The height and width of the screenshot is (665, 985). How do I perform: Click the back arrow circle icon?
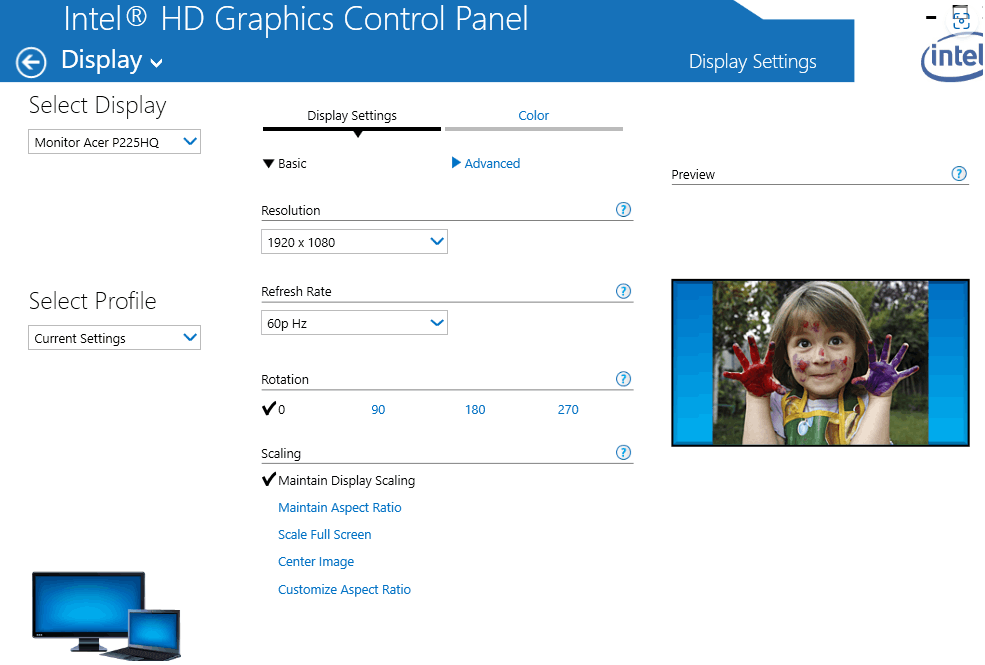[x=31, y=62]
